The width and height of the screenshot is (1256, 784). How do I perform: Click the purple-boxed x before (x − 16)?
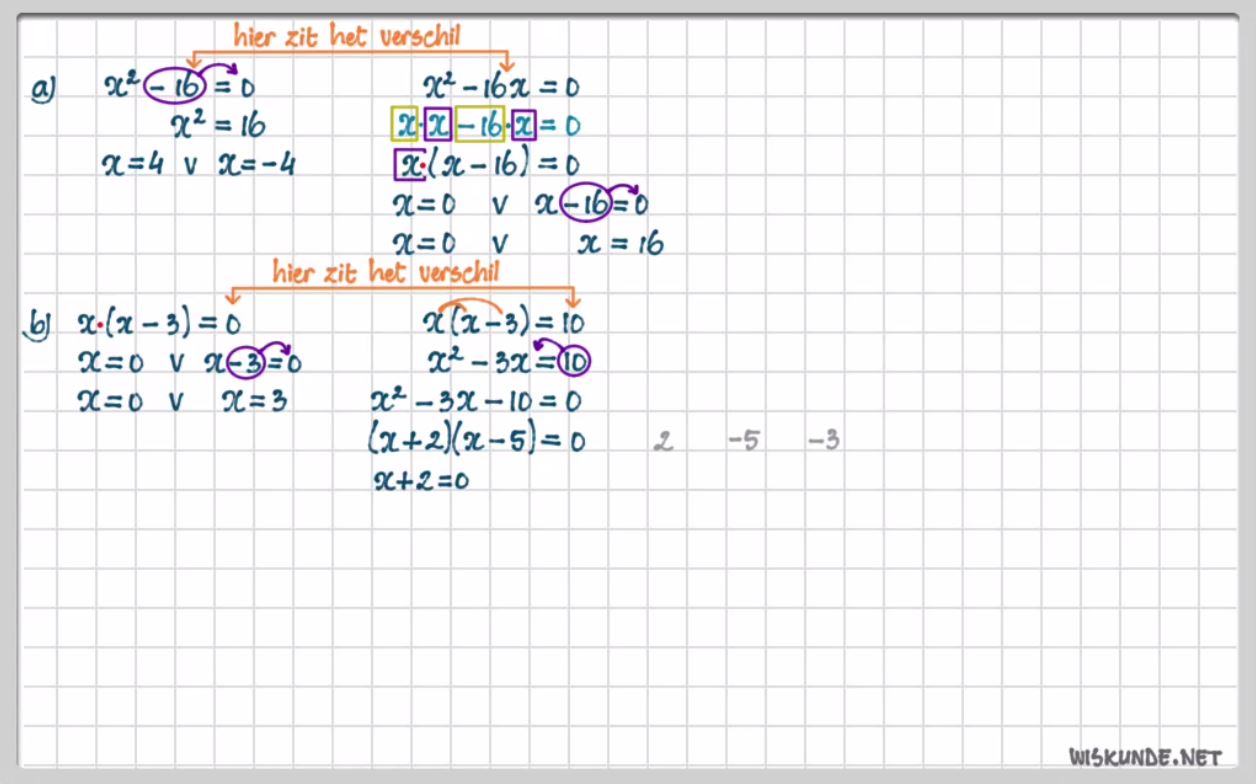(x=410, y=164)
